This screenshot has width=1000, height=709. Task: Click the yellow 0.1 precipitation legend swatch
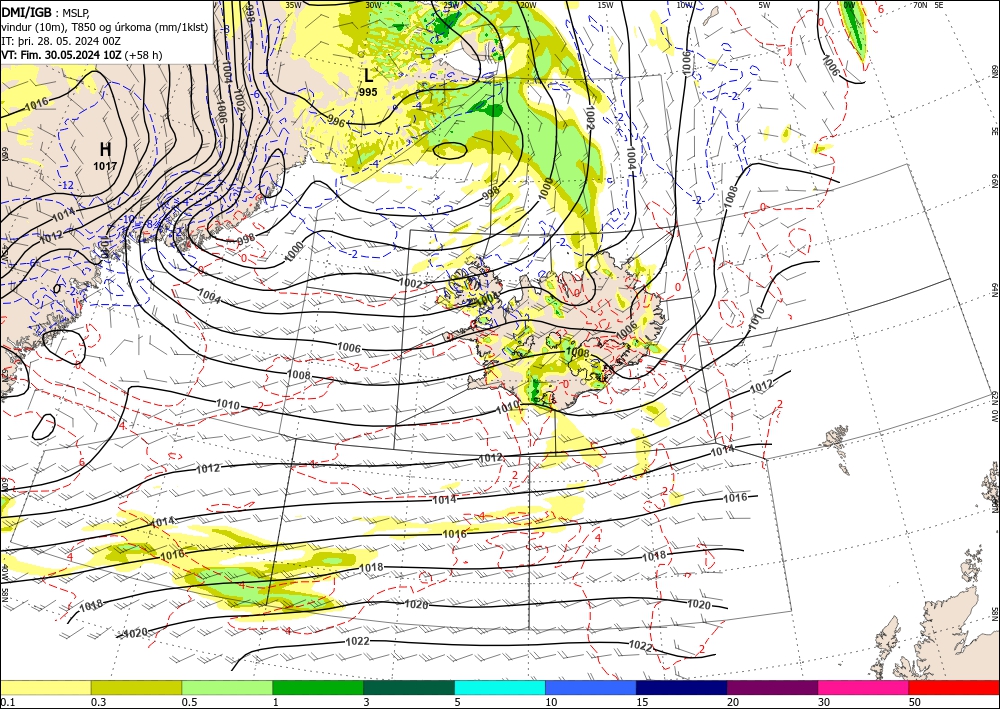point(45,687)
